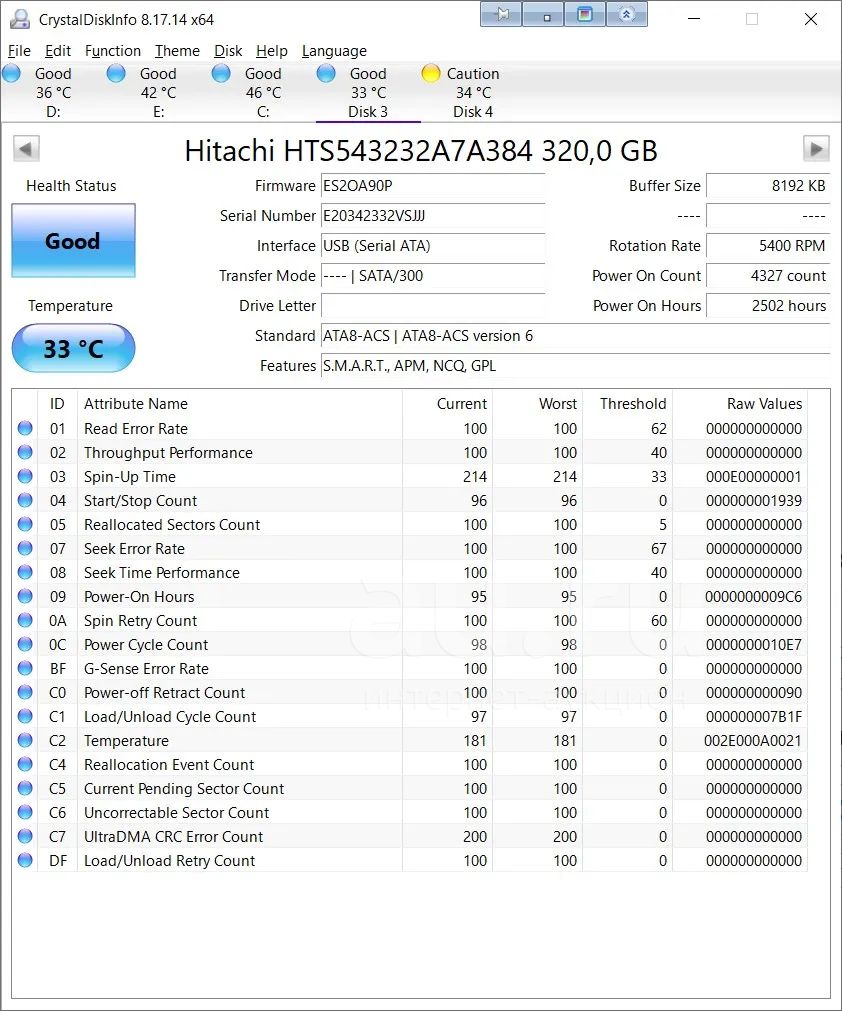Click status orb for Seek Error Rate
The width and height of the screenshot is (842, 1011).
click(25, 548)
